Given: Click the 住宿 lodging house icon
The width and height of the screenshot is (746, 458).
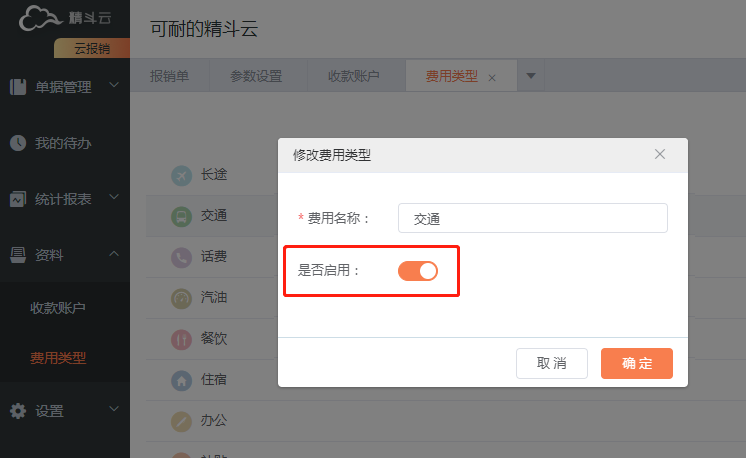Looking at the screenshot, I should click(x=181, y=380).
